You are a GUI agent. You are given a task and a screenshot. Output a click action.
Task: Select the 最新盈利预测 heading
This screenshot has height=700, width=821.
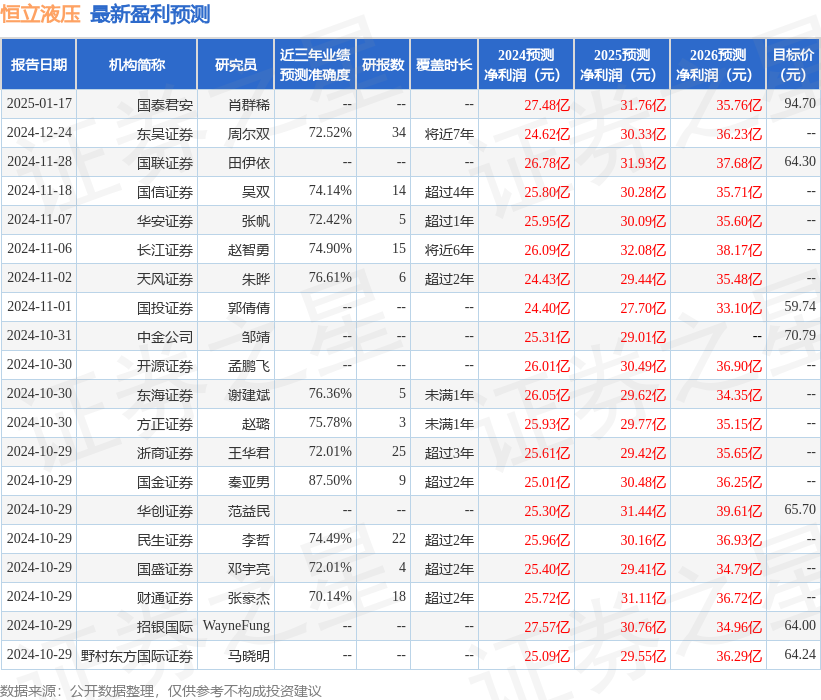pyautogui.click(x=150, y=13)
